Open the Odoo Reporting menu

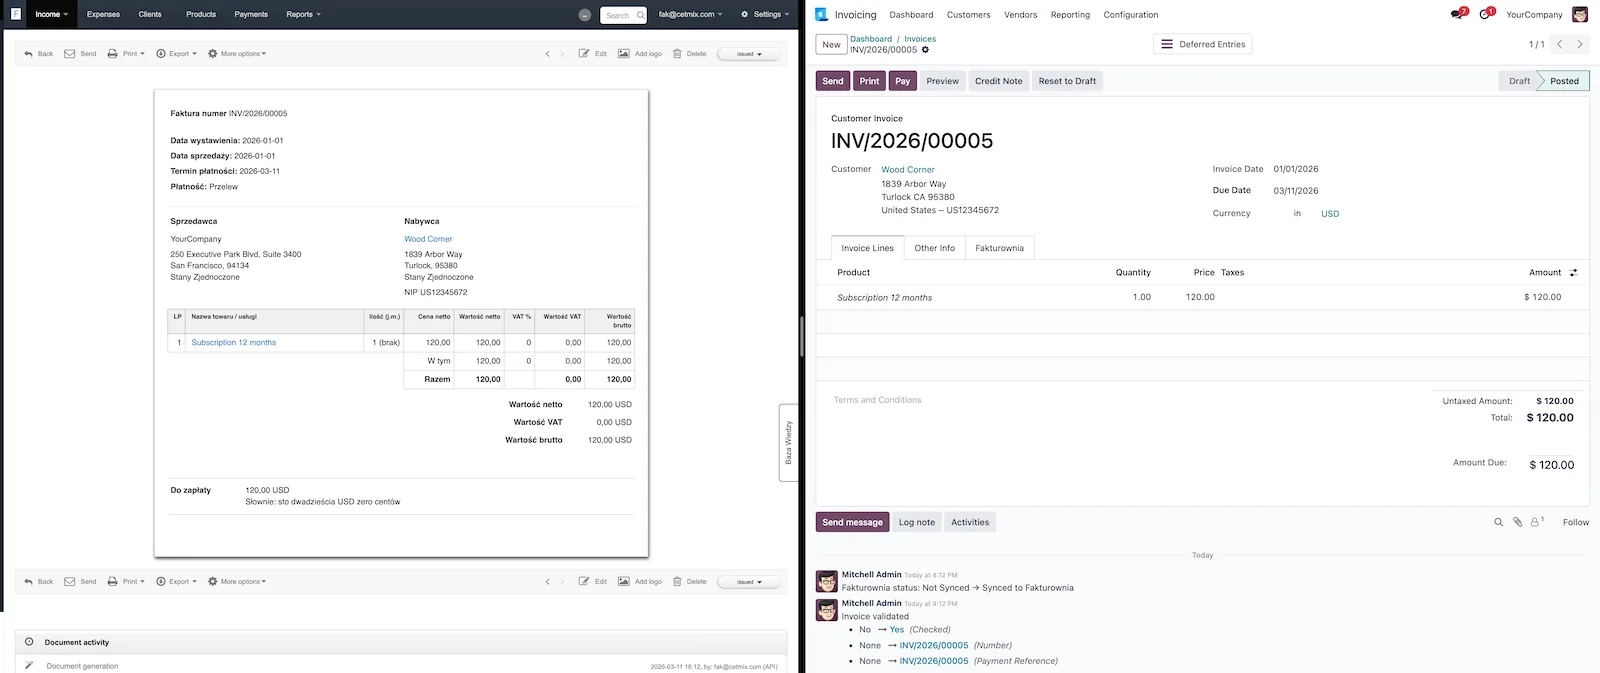tap(1070, 15)
